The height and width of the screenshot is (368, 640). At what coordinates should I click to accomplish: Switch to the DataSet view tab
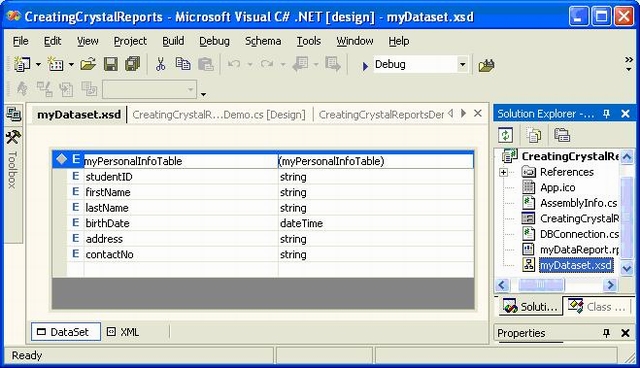click(x=66, y=332)
